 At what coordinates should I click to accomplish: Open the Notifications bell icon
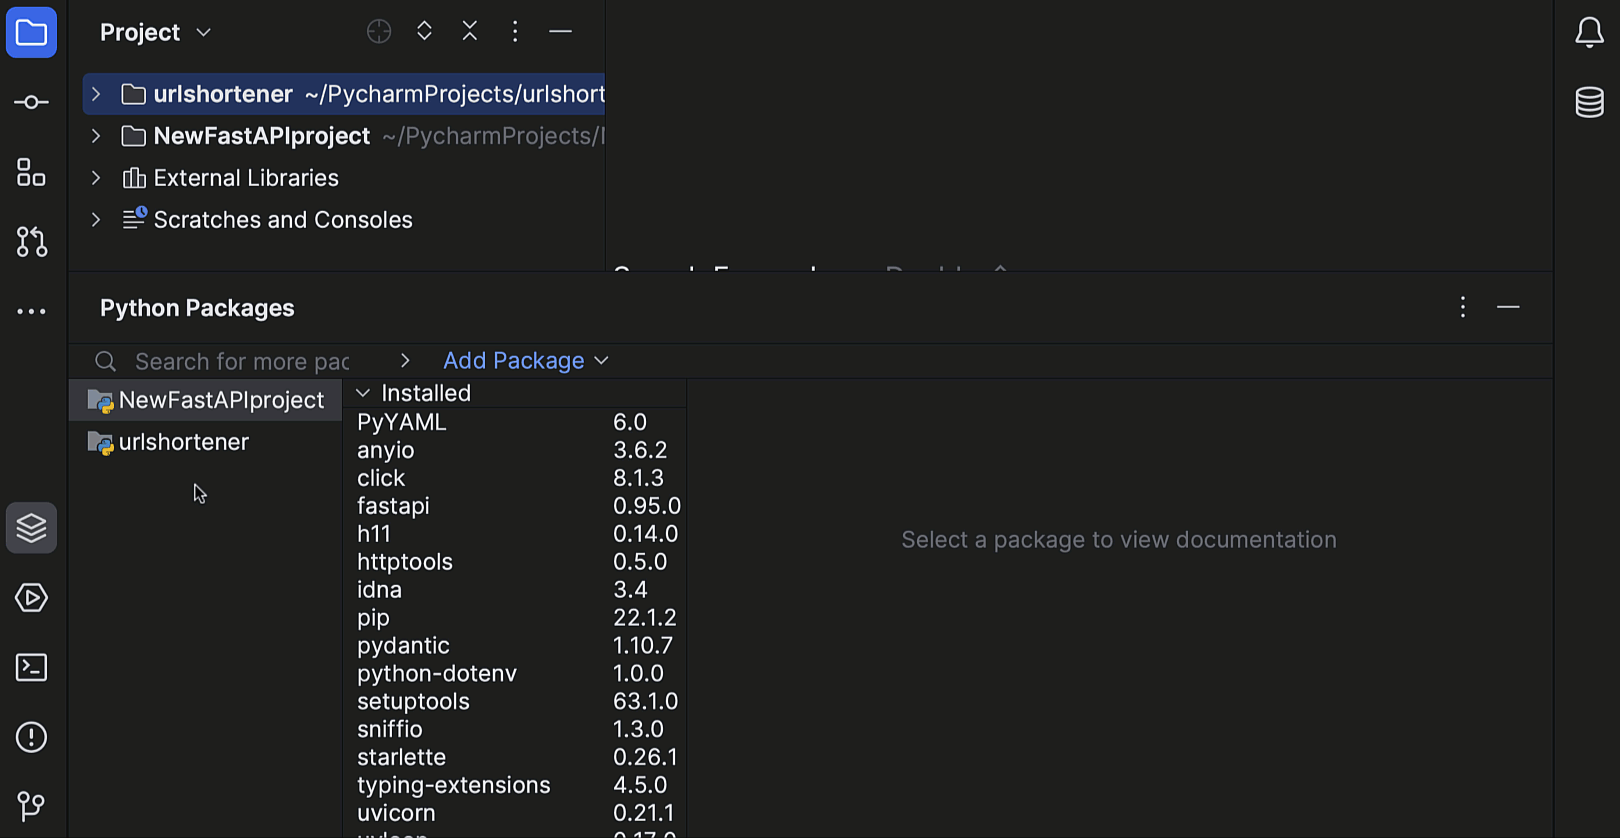1589,33
